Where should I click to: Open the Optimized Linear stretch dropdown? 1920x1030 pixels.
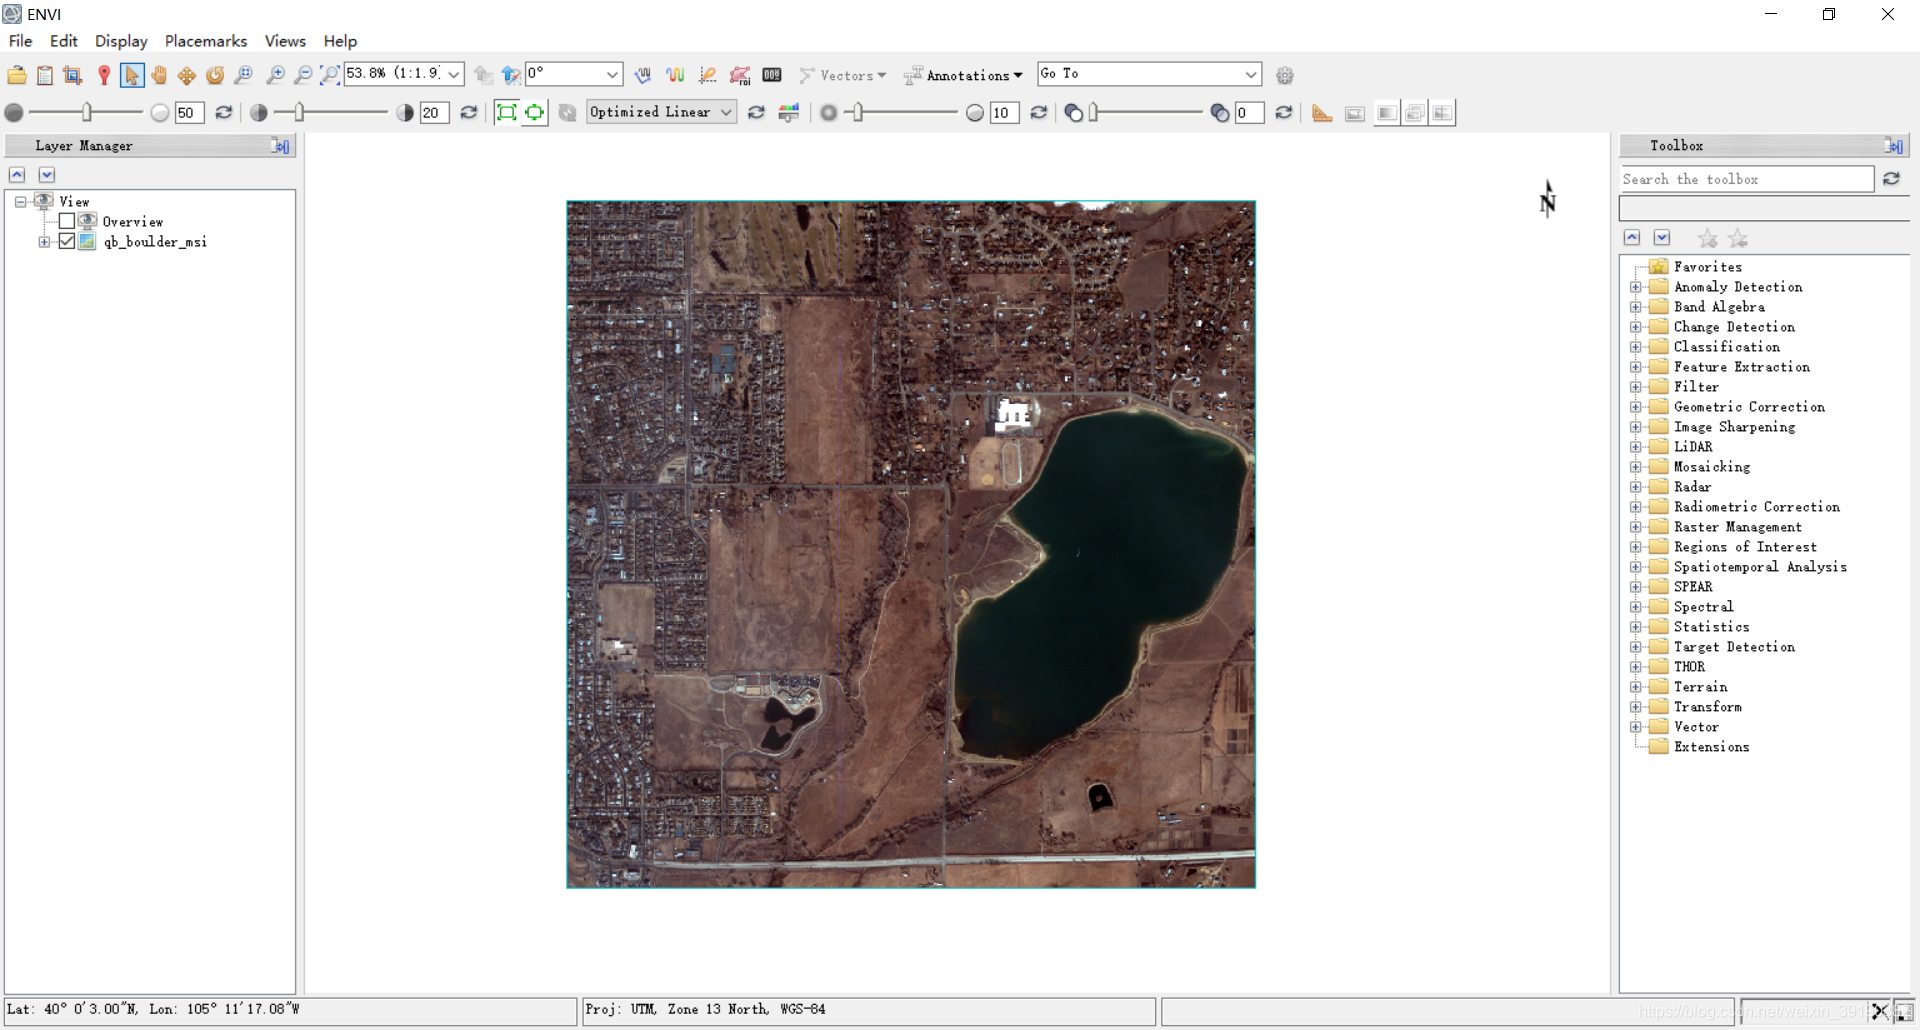coord(727,112)
